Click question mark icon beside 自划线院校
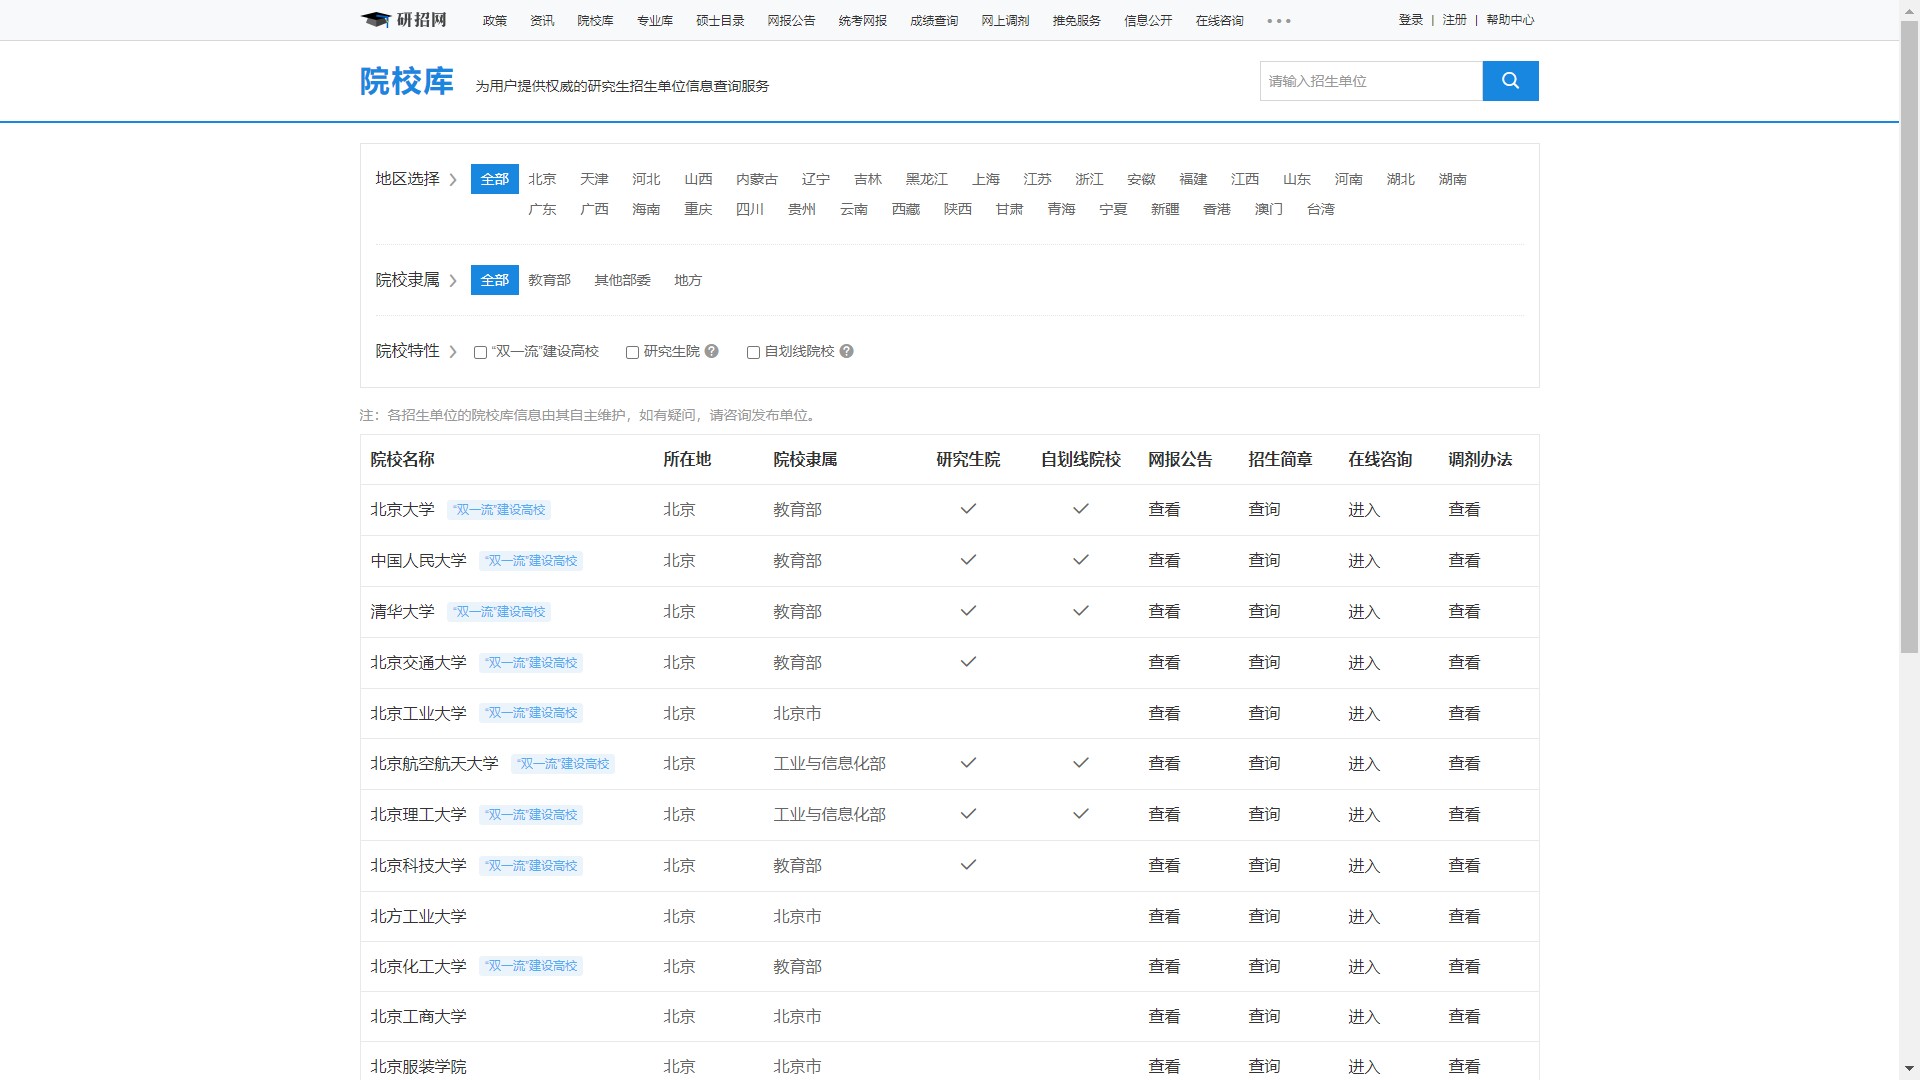This screenshot has height=1080, width=1920. pos(846,351)
